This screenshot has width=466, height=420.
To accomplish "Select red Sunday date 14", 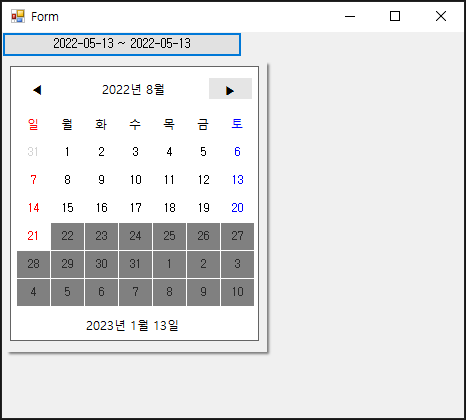I will [33, 208].
